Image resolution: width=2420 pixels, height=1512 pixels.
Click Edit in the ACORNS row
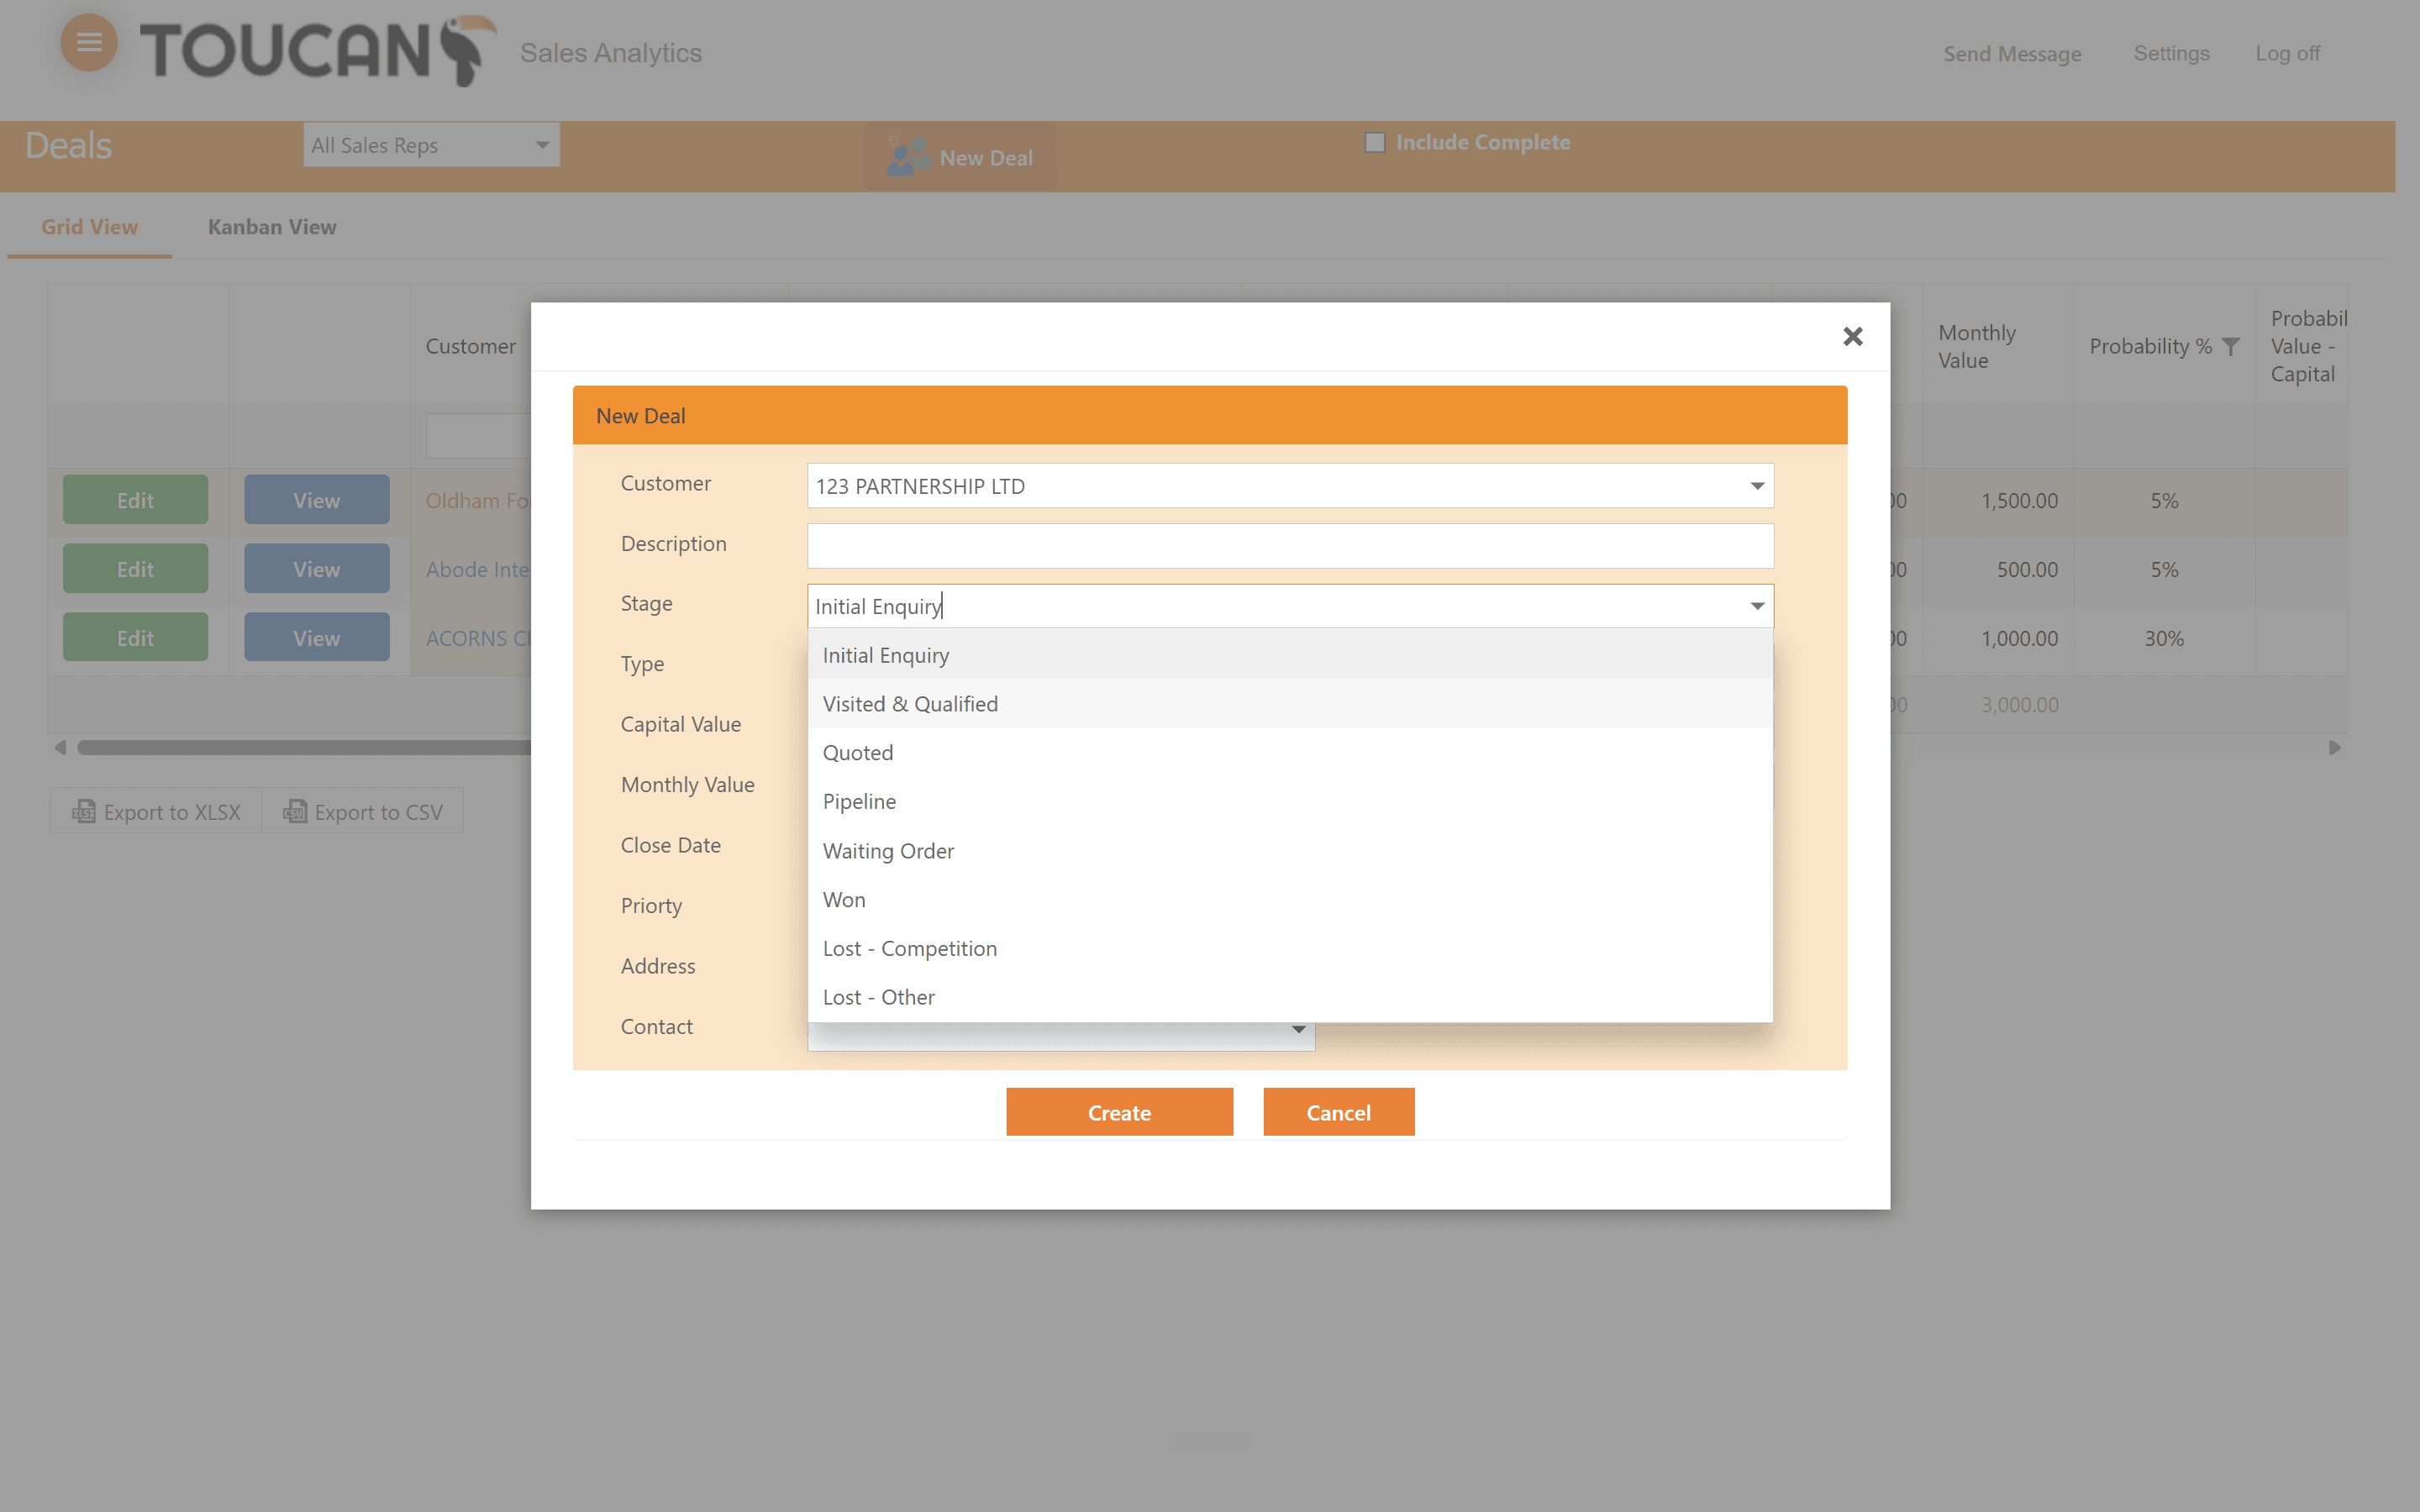pyautogui.click(x=135, y=637)
